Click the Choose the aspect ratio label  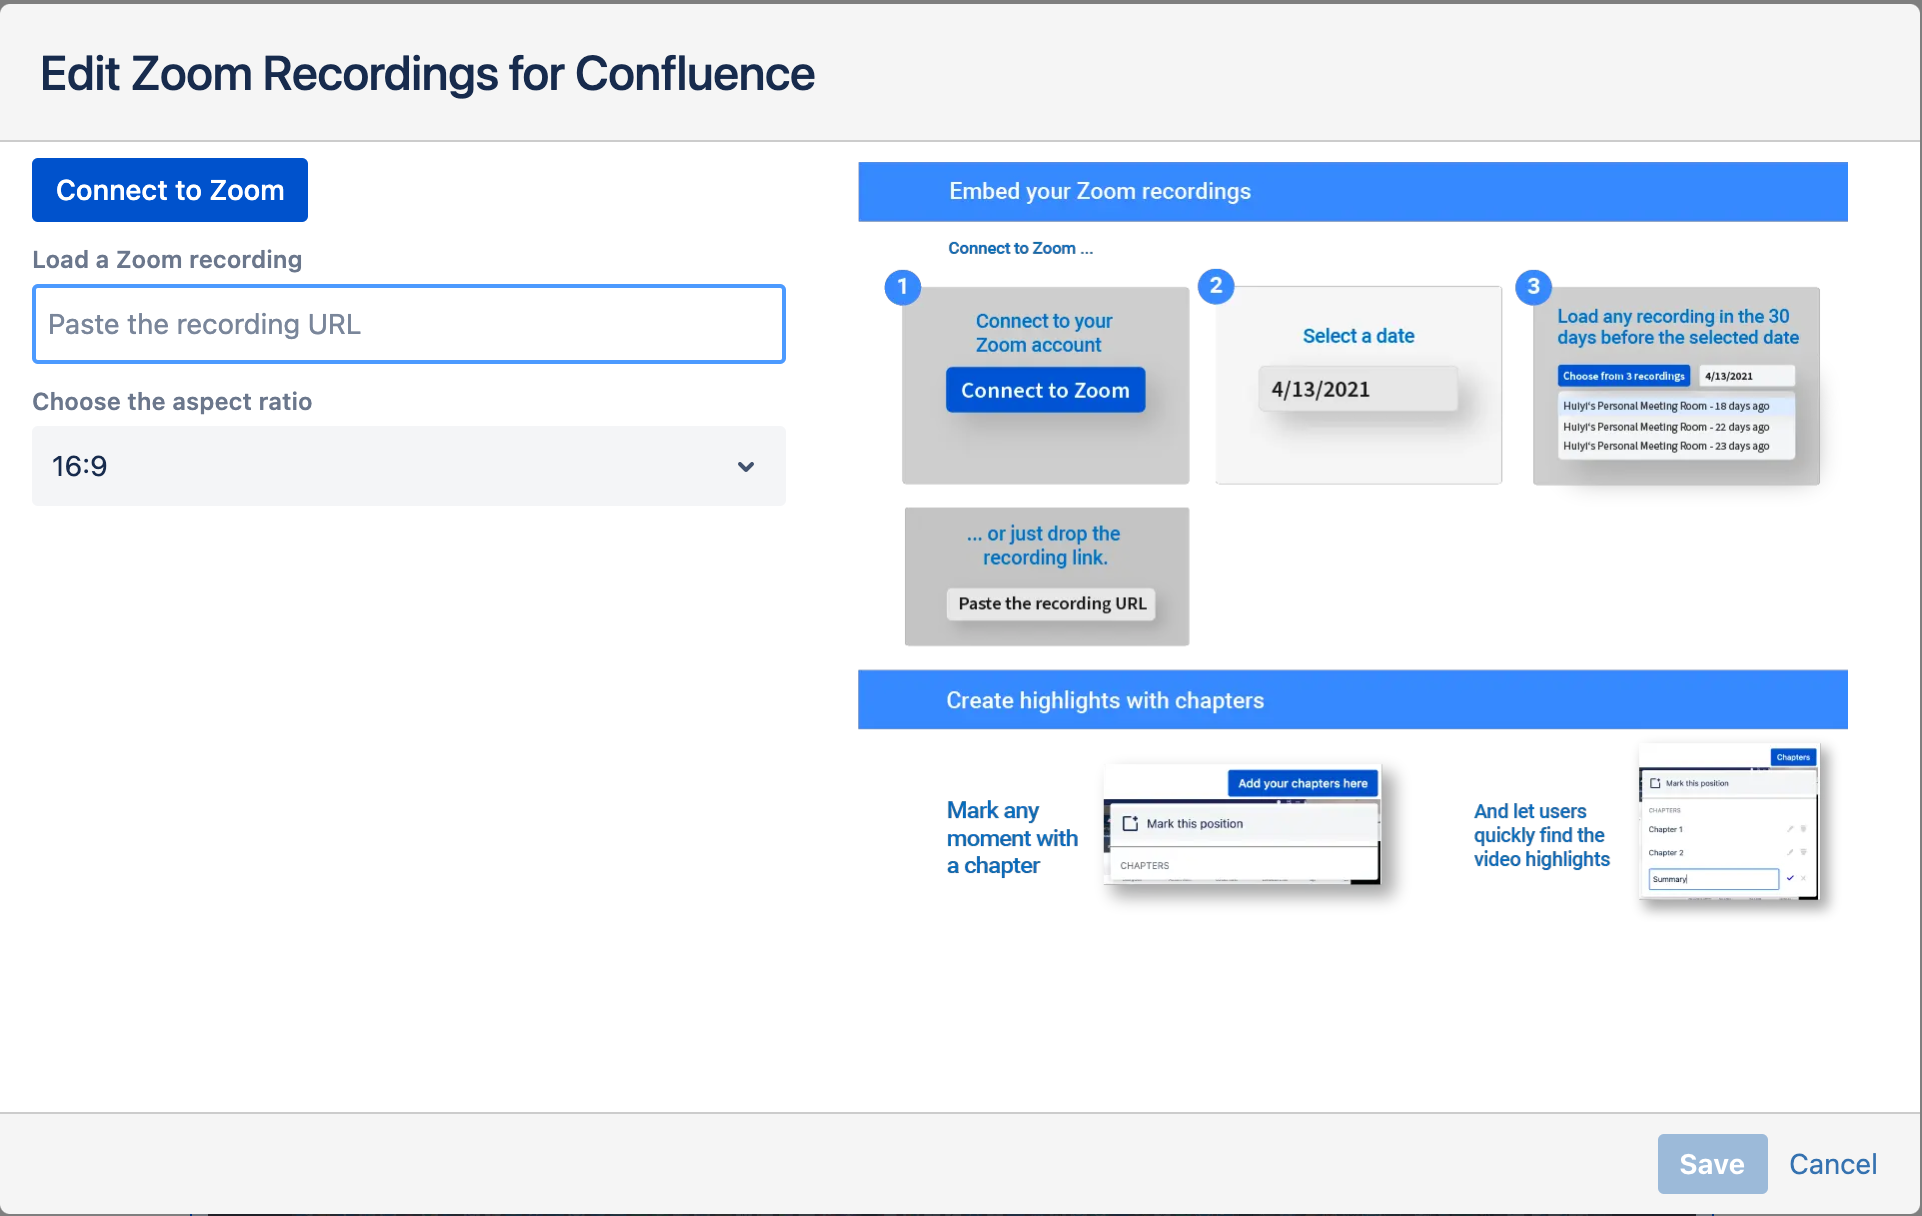(x=172, y=401)
